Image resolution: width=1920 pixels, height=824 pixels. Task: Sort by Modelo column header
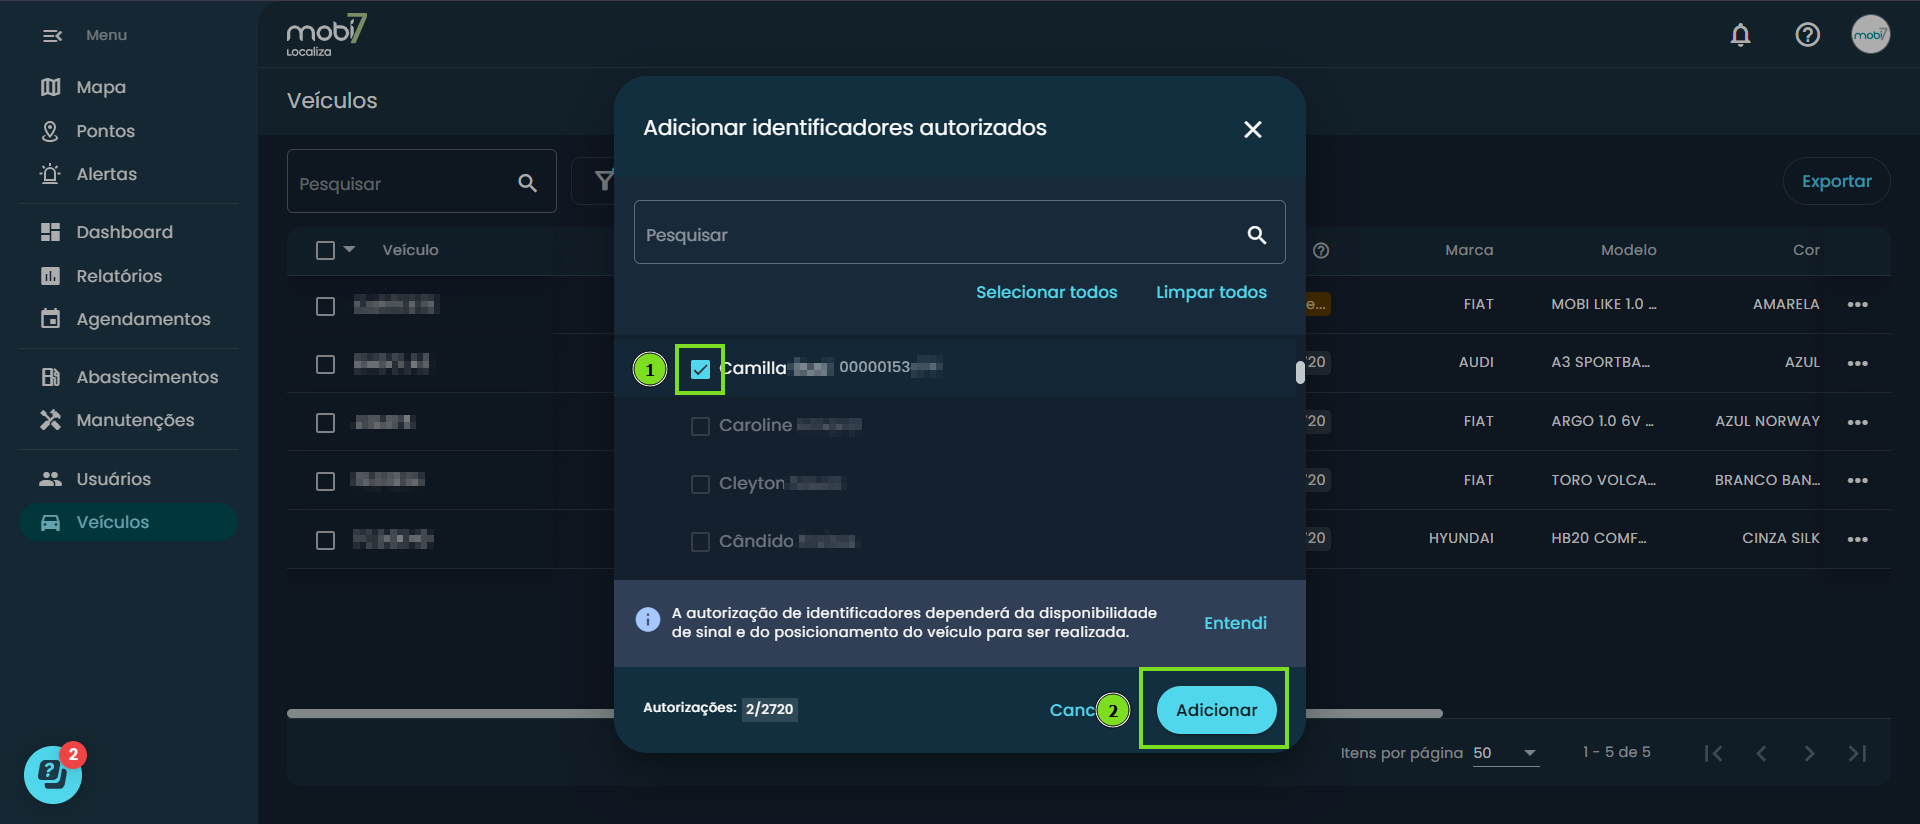pos(1628,250)
